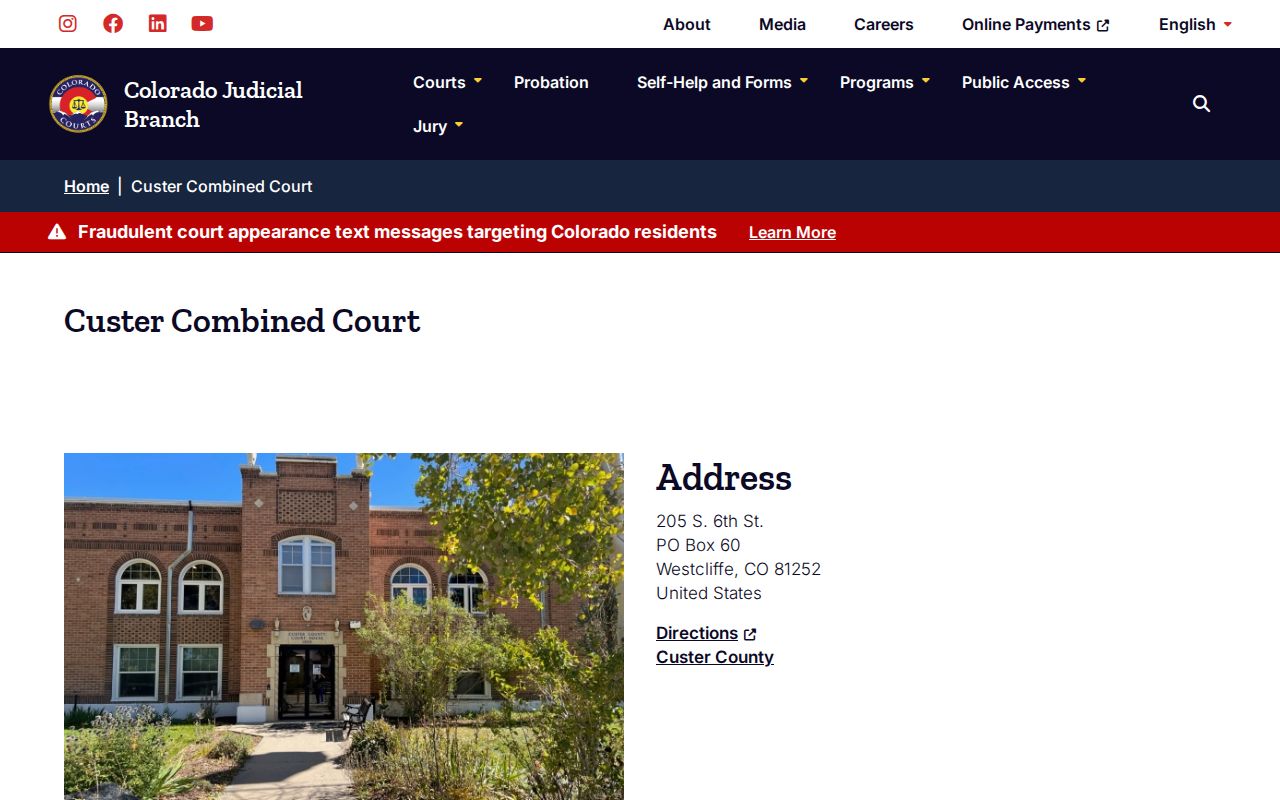Open the Facebook social link
Screen dimensions: 1280x800
point(113,23)
